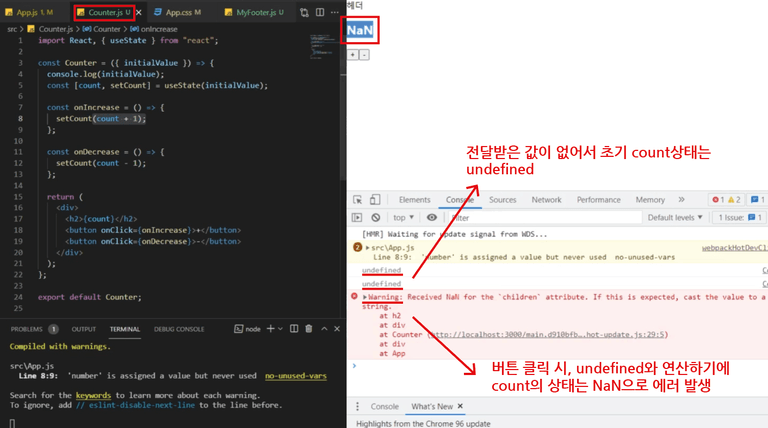Kill terminal with the trash icon
768x428 pixels.
[x=309, y=329]
